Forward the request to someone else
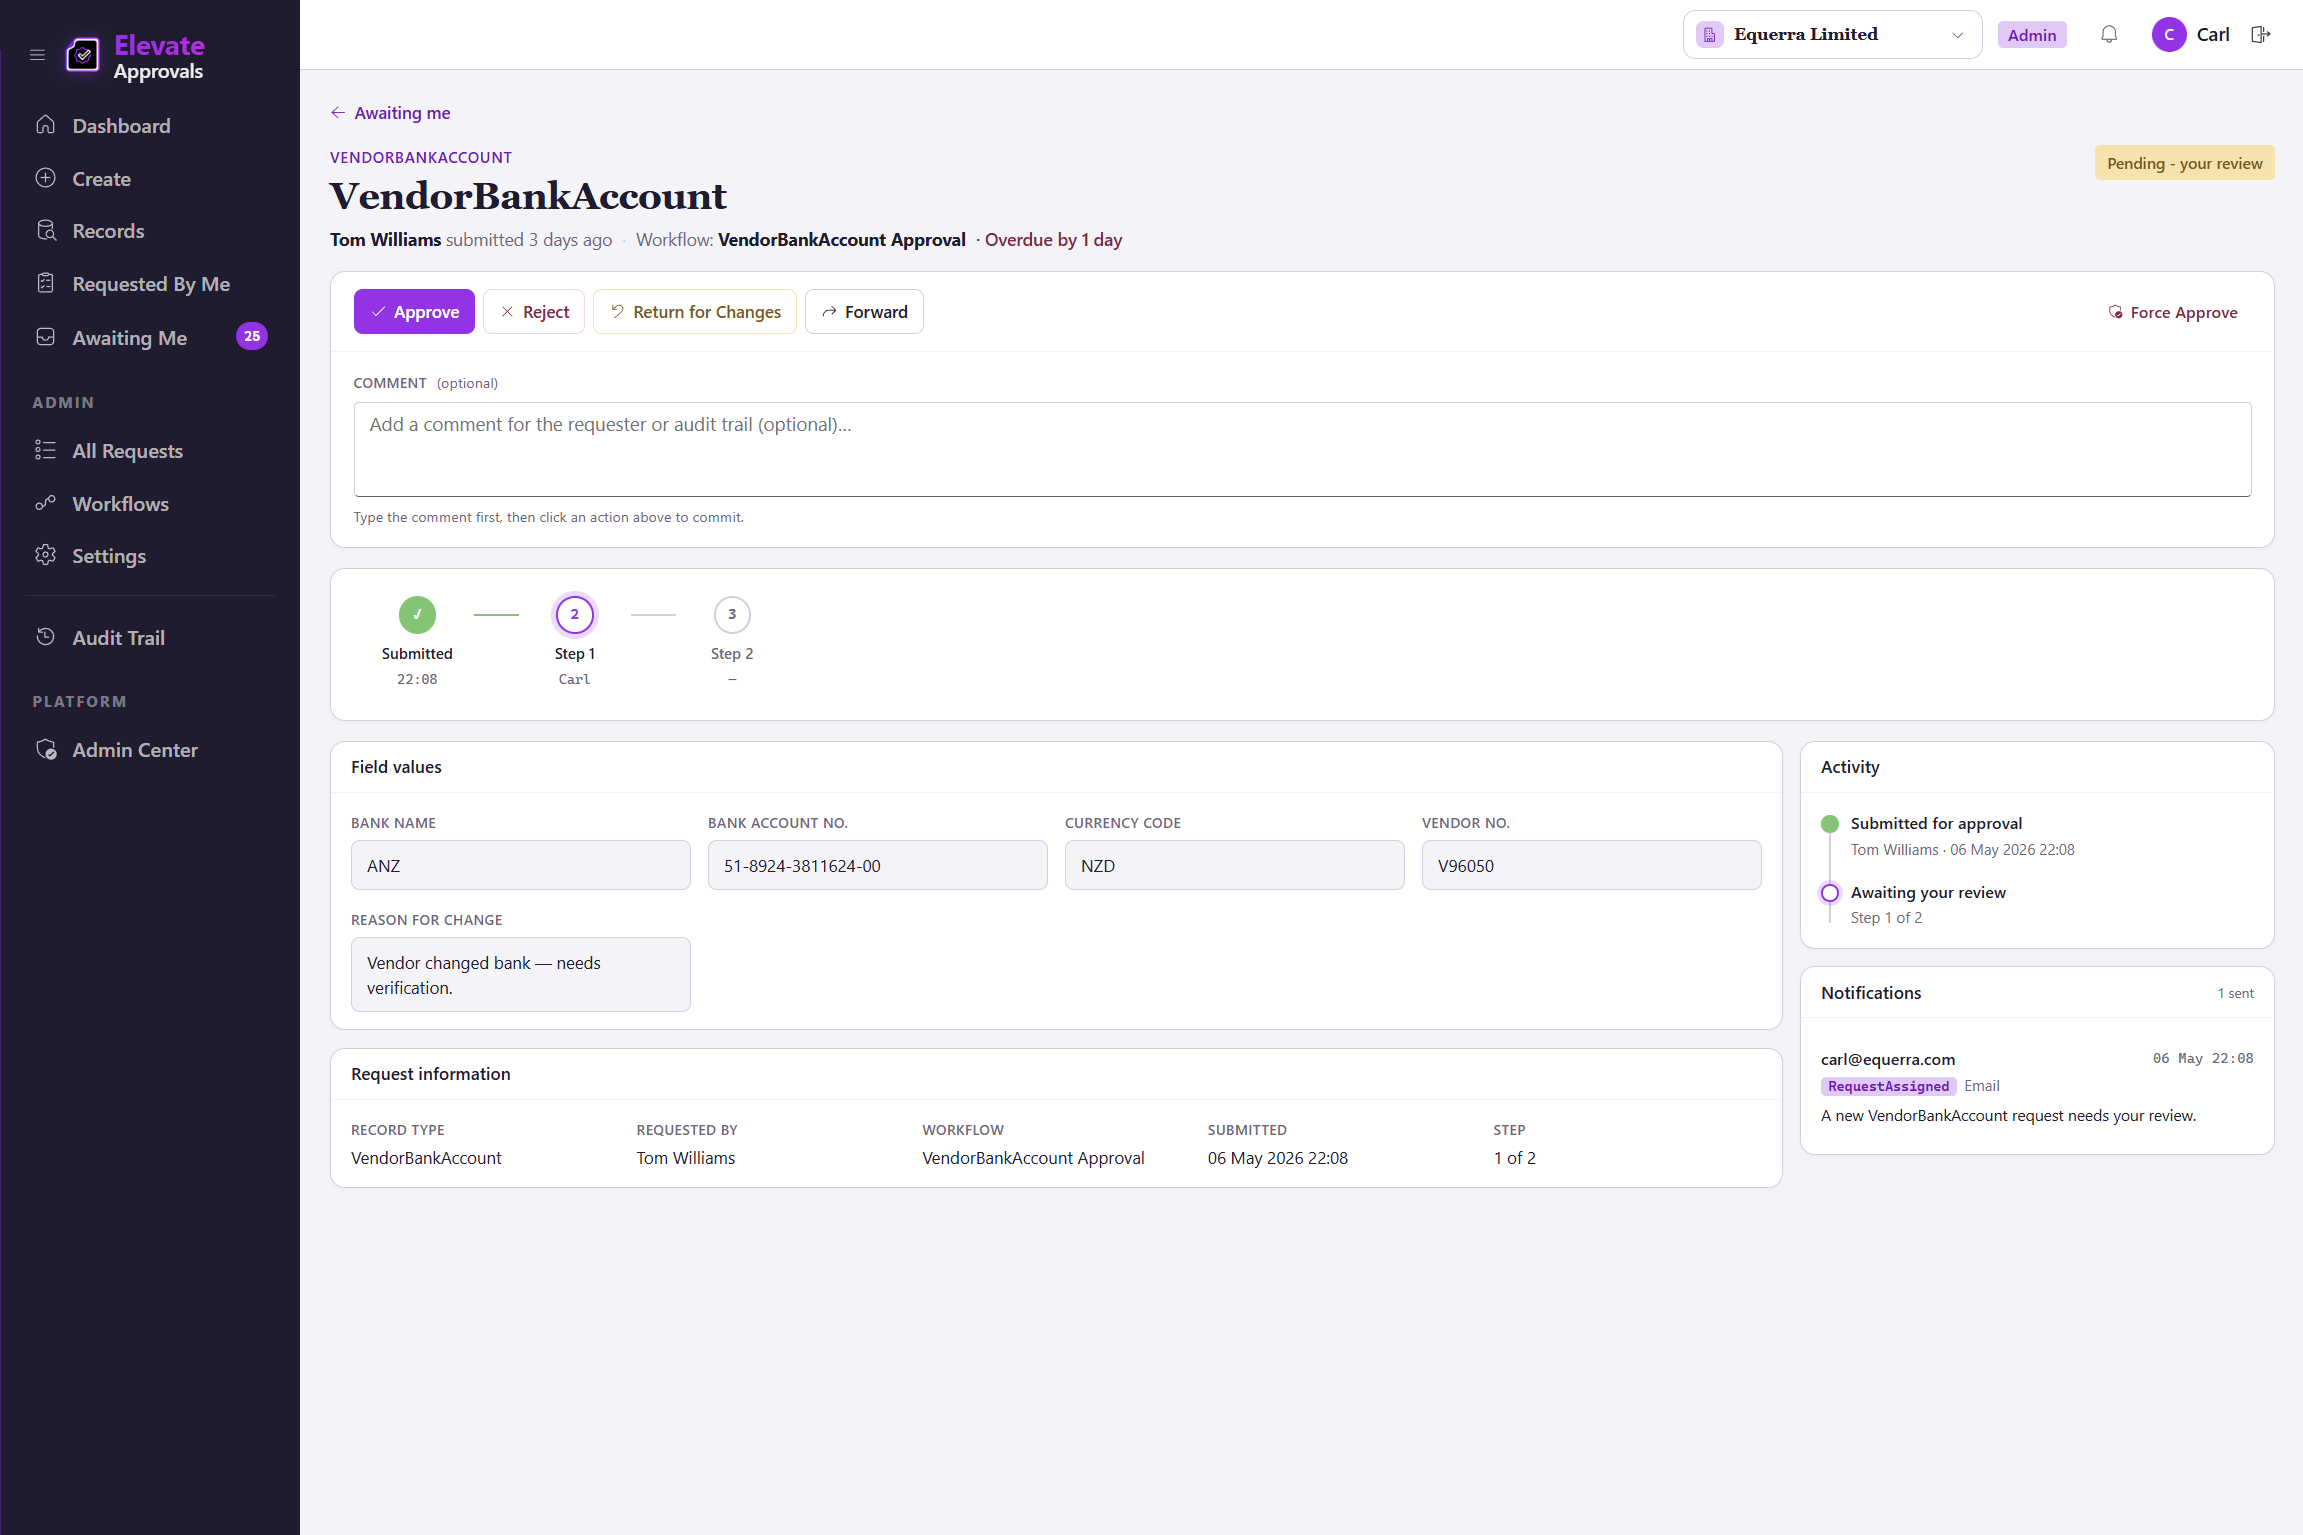Image resolution: width=2303 pixels, height=1535 pixels. tap(864, 312)
